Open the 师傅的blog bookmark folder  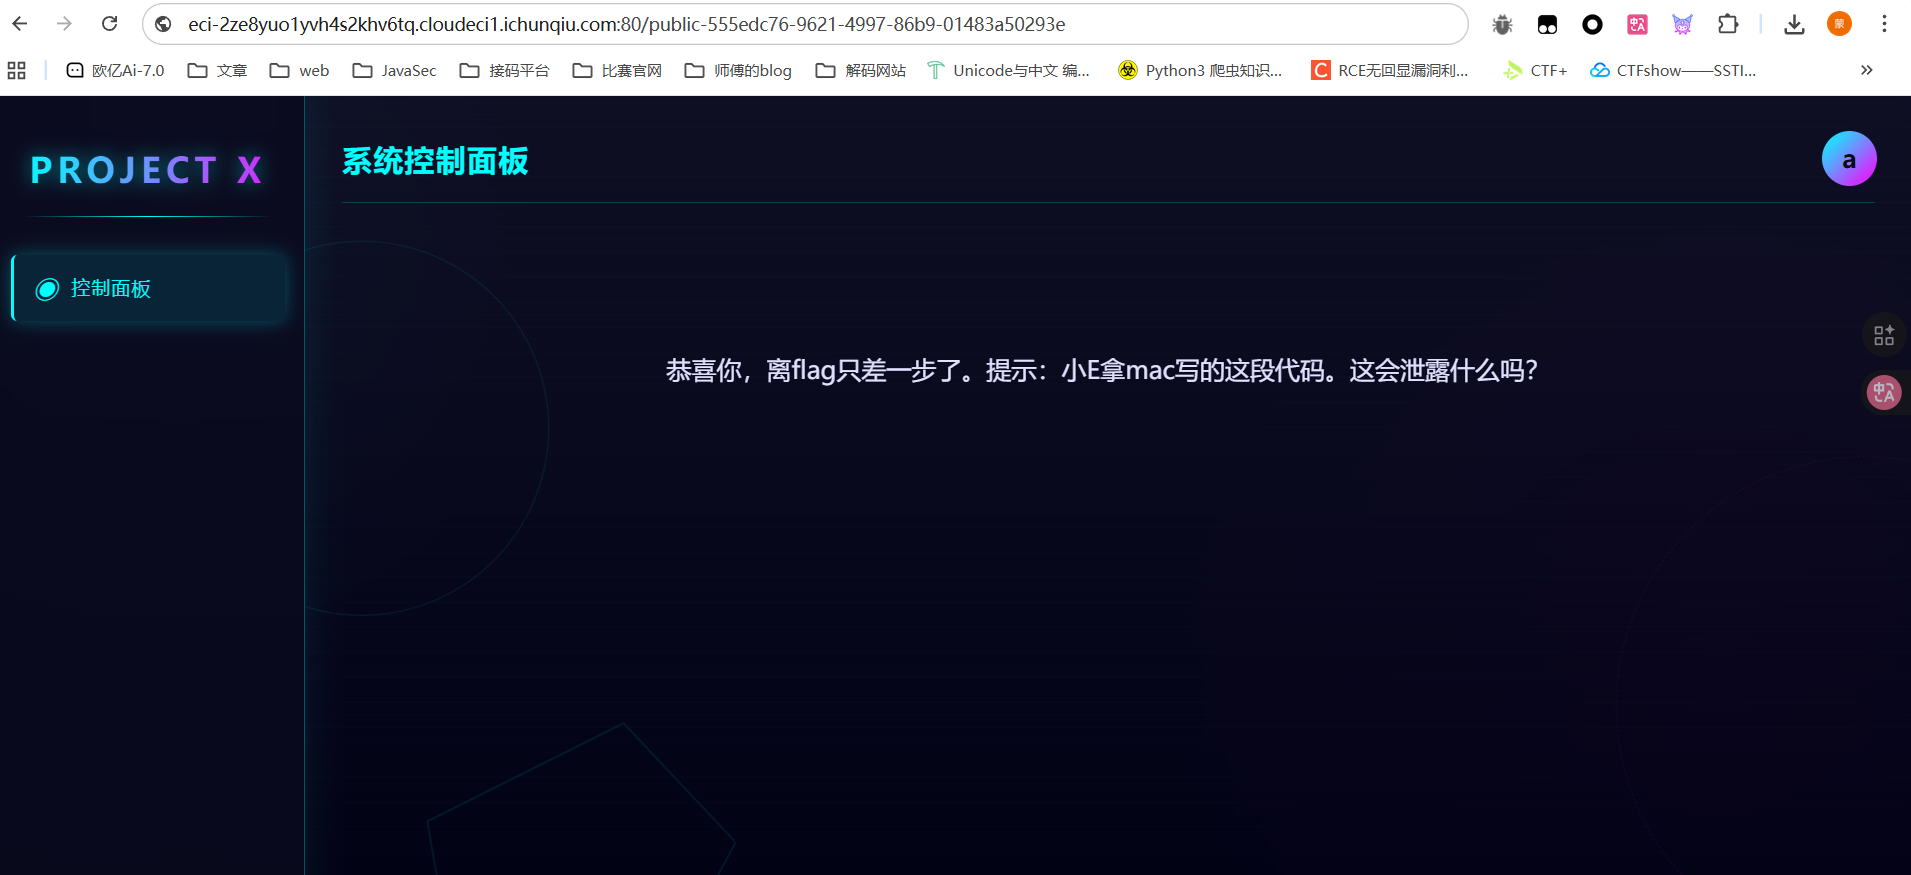pos(738,70)
